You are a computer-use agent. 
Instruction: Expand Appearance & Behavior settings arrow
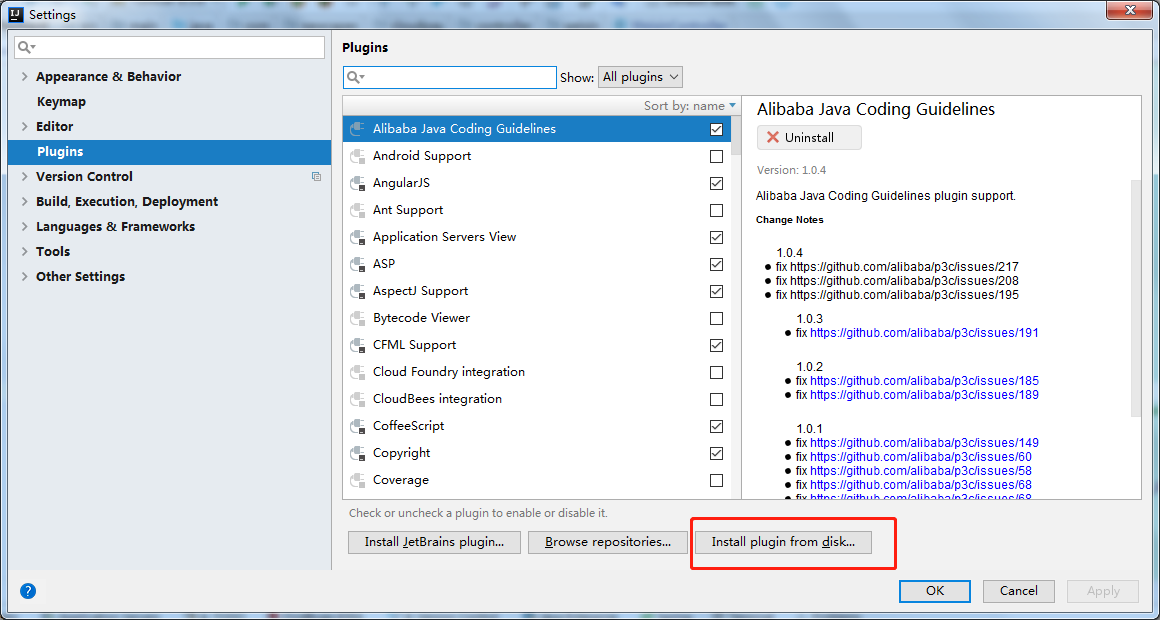pos(24,76)
